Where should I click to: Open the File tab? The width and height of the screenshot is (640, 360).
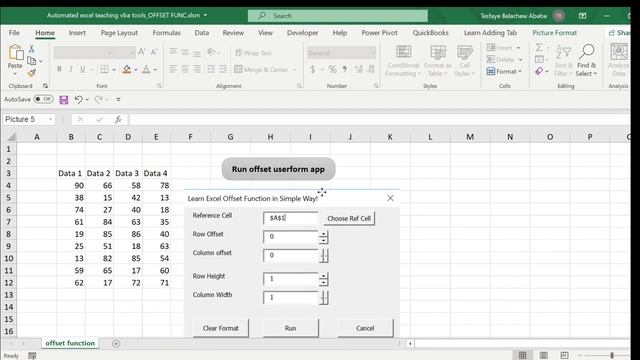[14, 33]
